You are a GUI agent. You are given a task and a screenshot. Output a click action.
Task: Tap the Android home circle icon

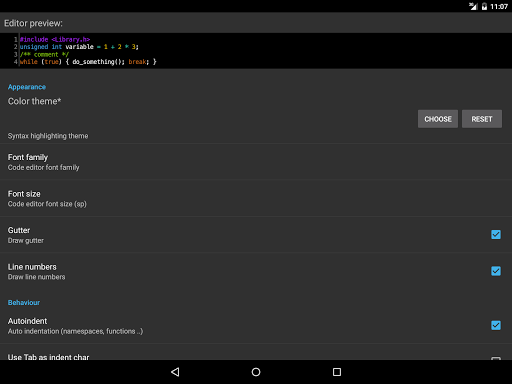click(256, 372)
